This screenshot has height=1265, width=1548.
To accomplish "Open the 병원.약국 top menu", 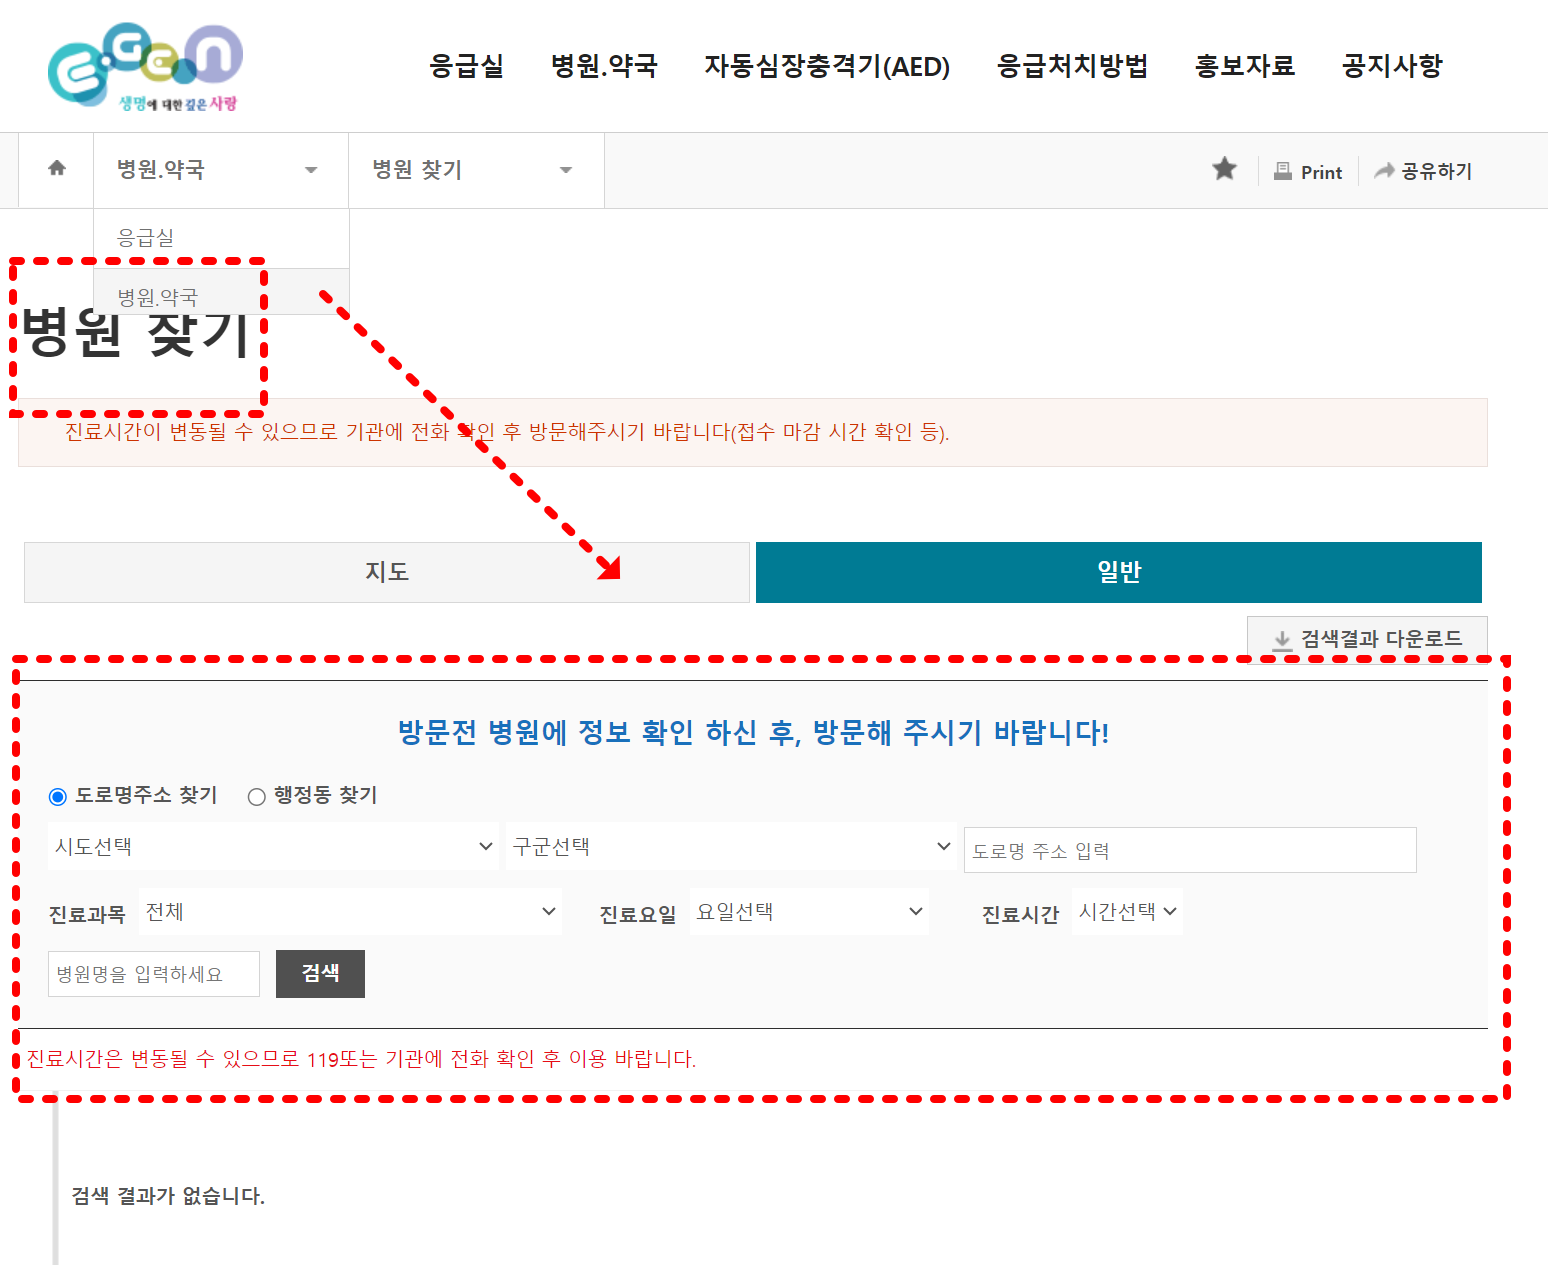I will (604, 66).
